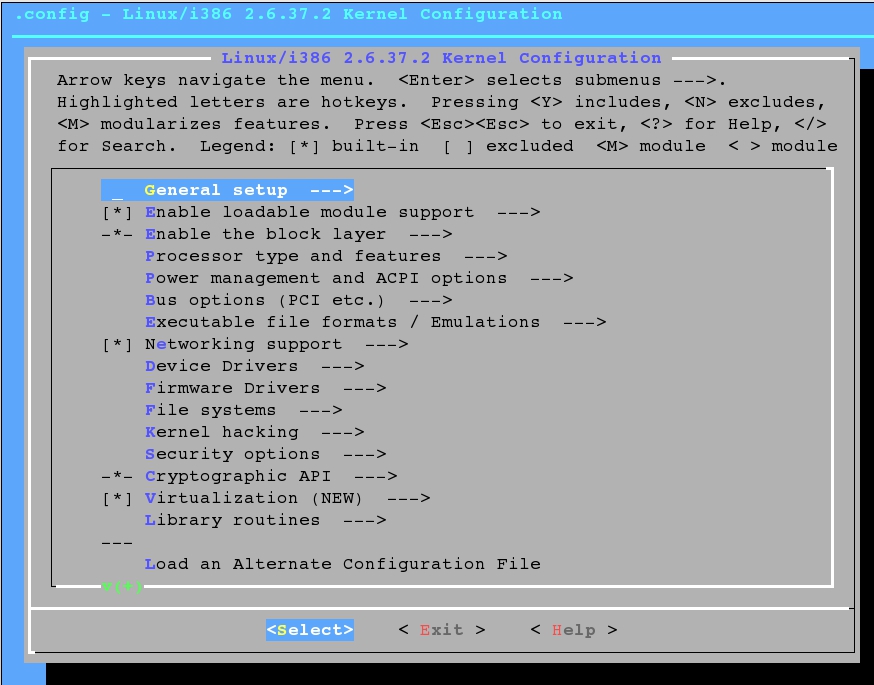Click the green scroll-down indicator below the list
The width and height of the screenshot is (874, 685).
(123, 586)
